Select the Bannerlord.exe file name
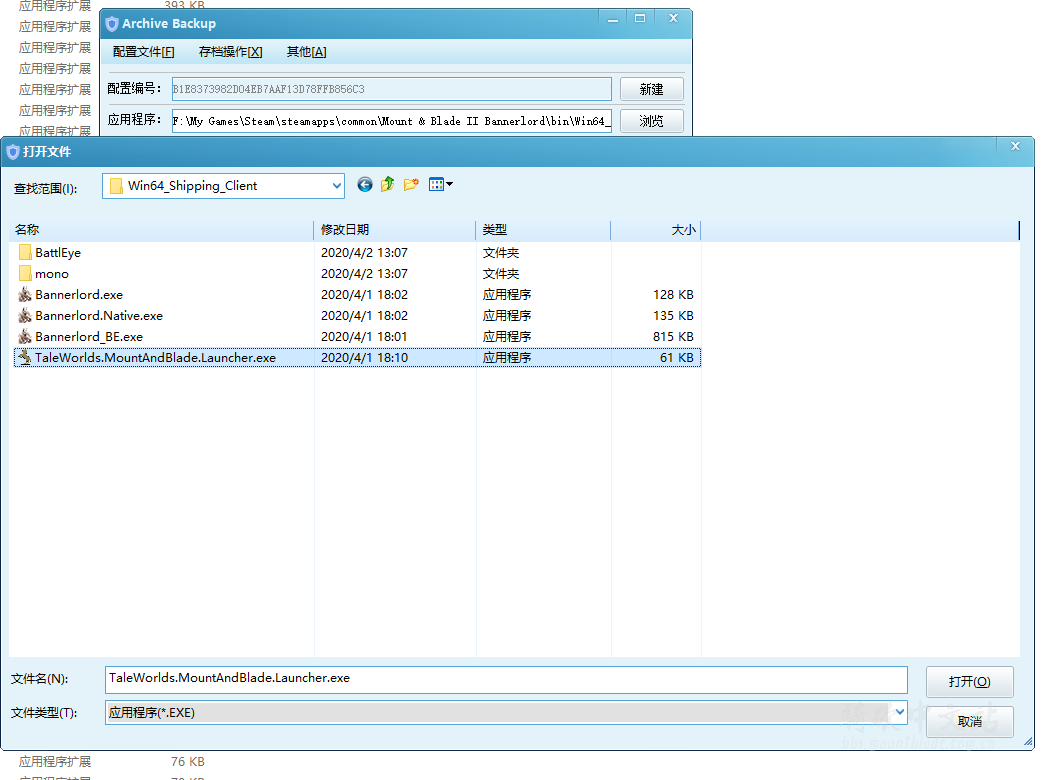 pos(79,295)
